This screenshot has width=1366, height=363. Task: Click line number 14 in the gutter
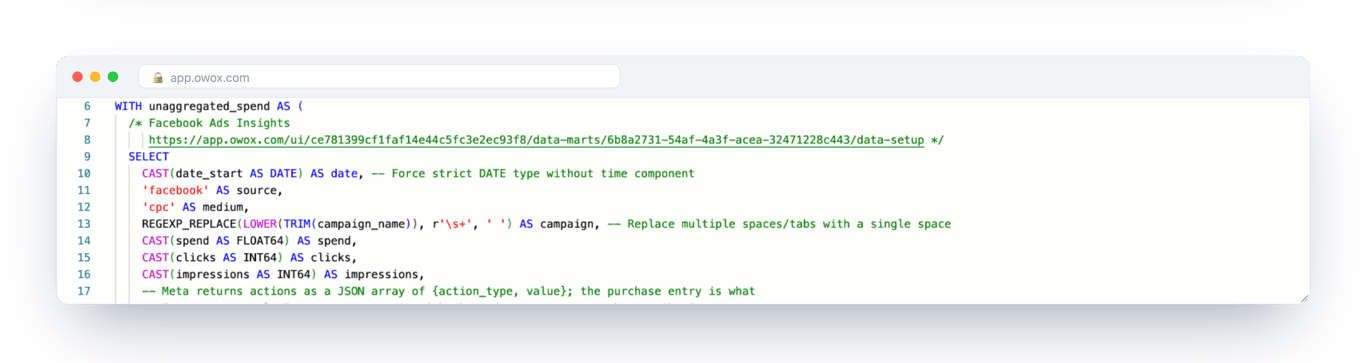(84, 241)
